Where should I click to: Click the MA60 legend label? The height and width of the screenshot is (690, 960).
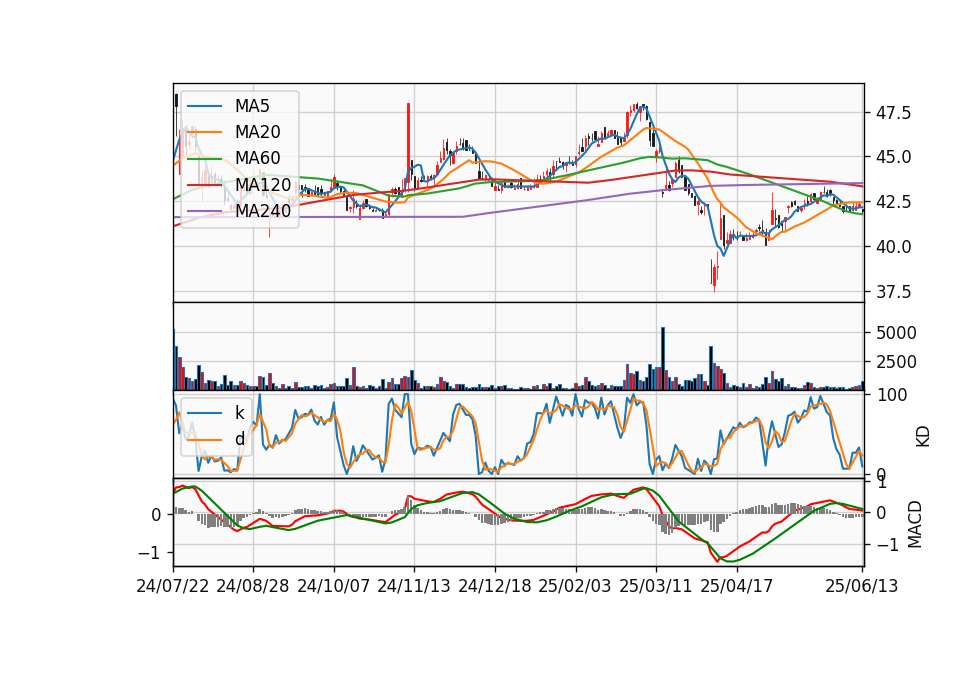(x=257, y=158)
